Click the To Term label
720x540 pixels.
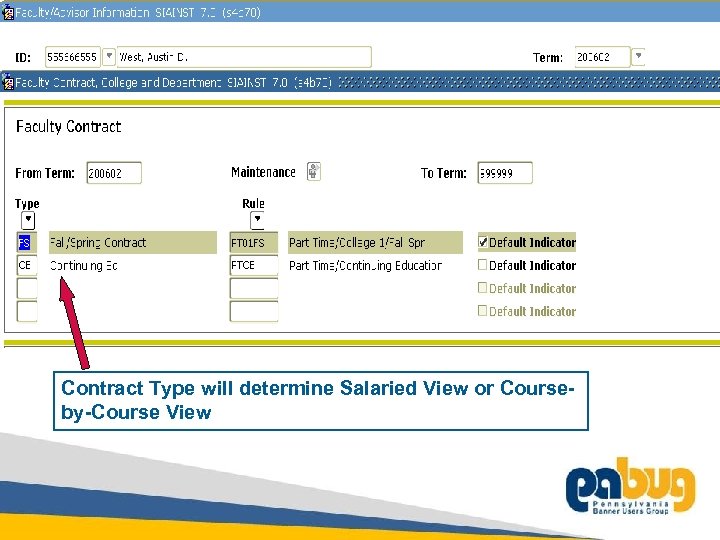pyautogui.click(x=444, y=173)
